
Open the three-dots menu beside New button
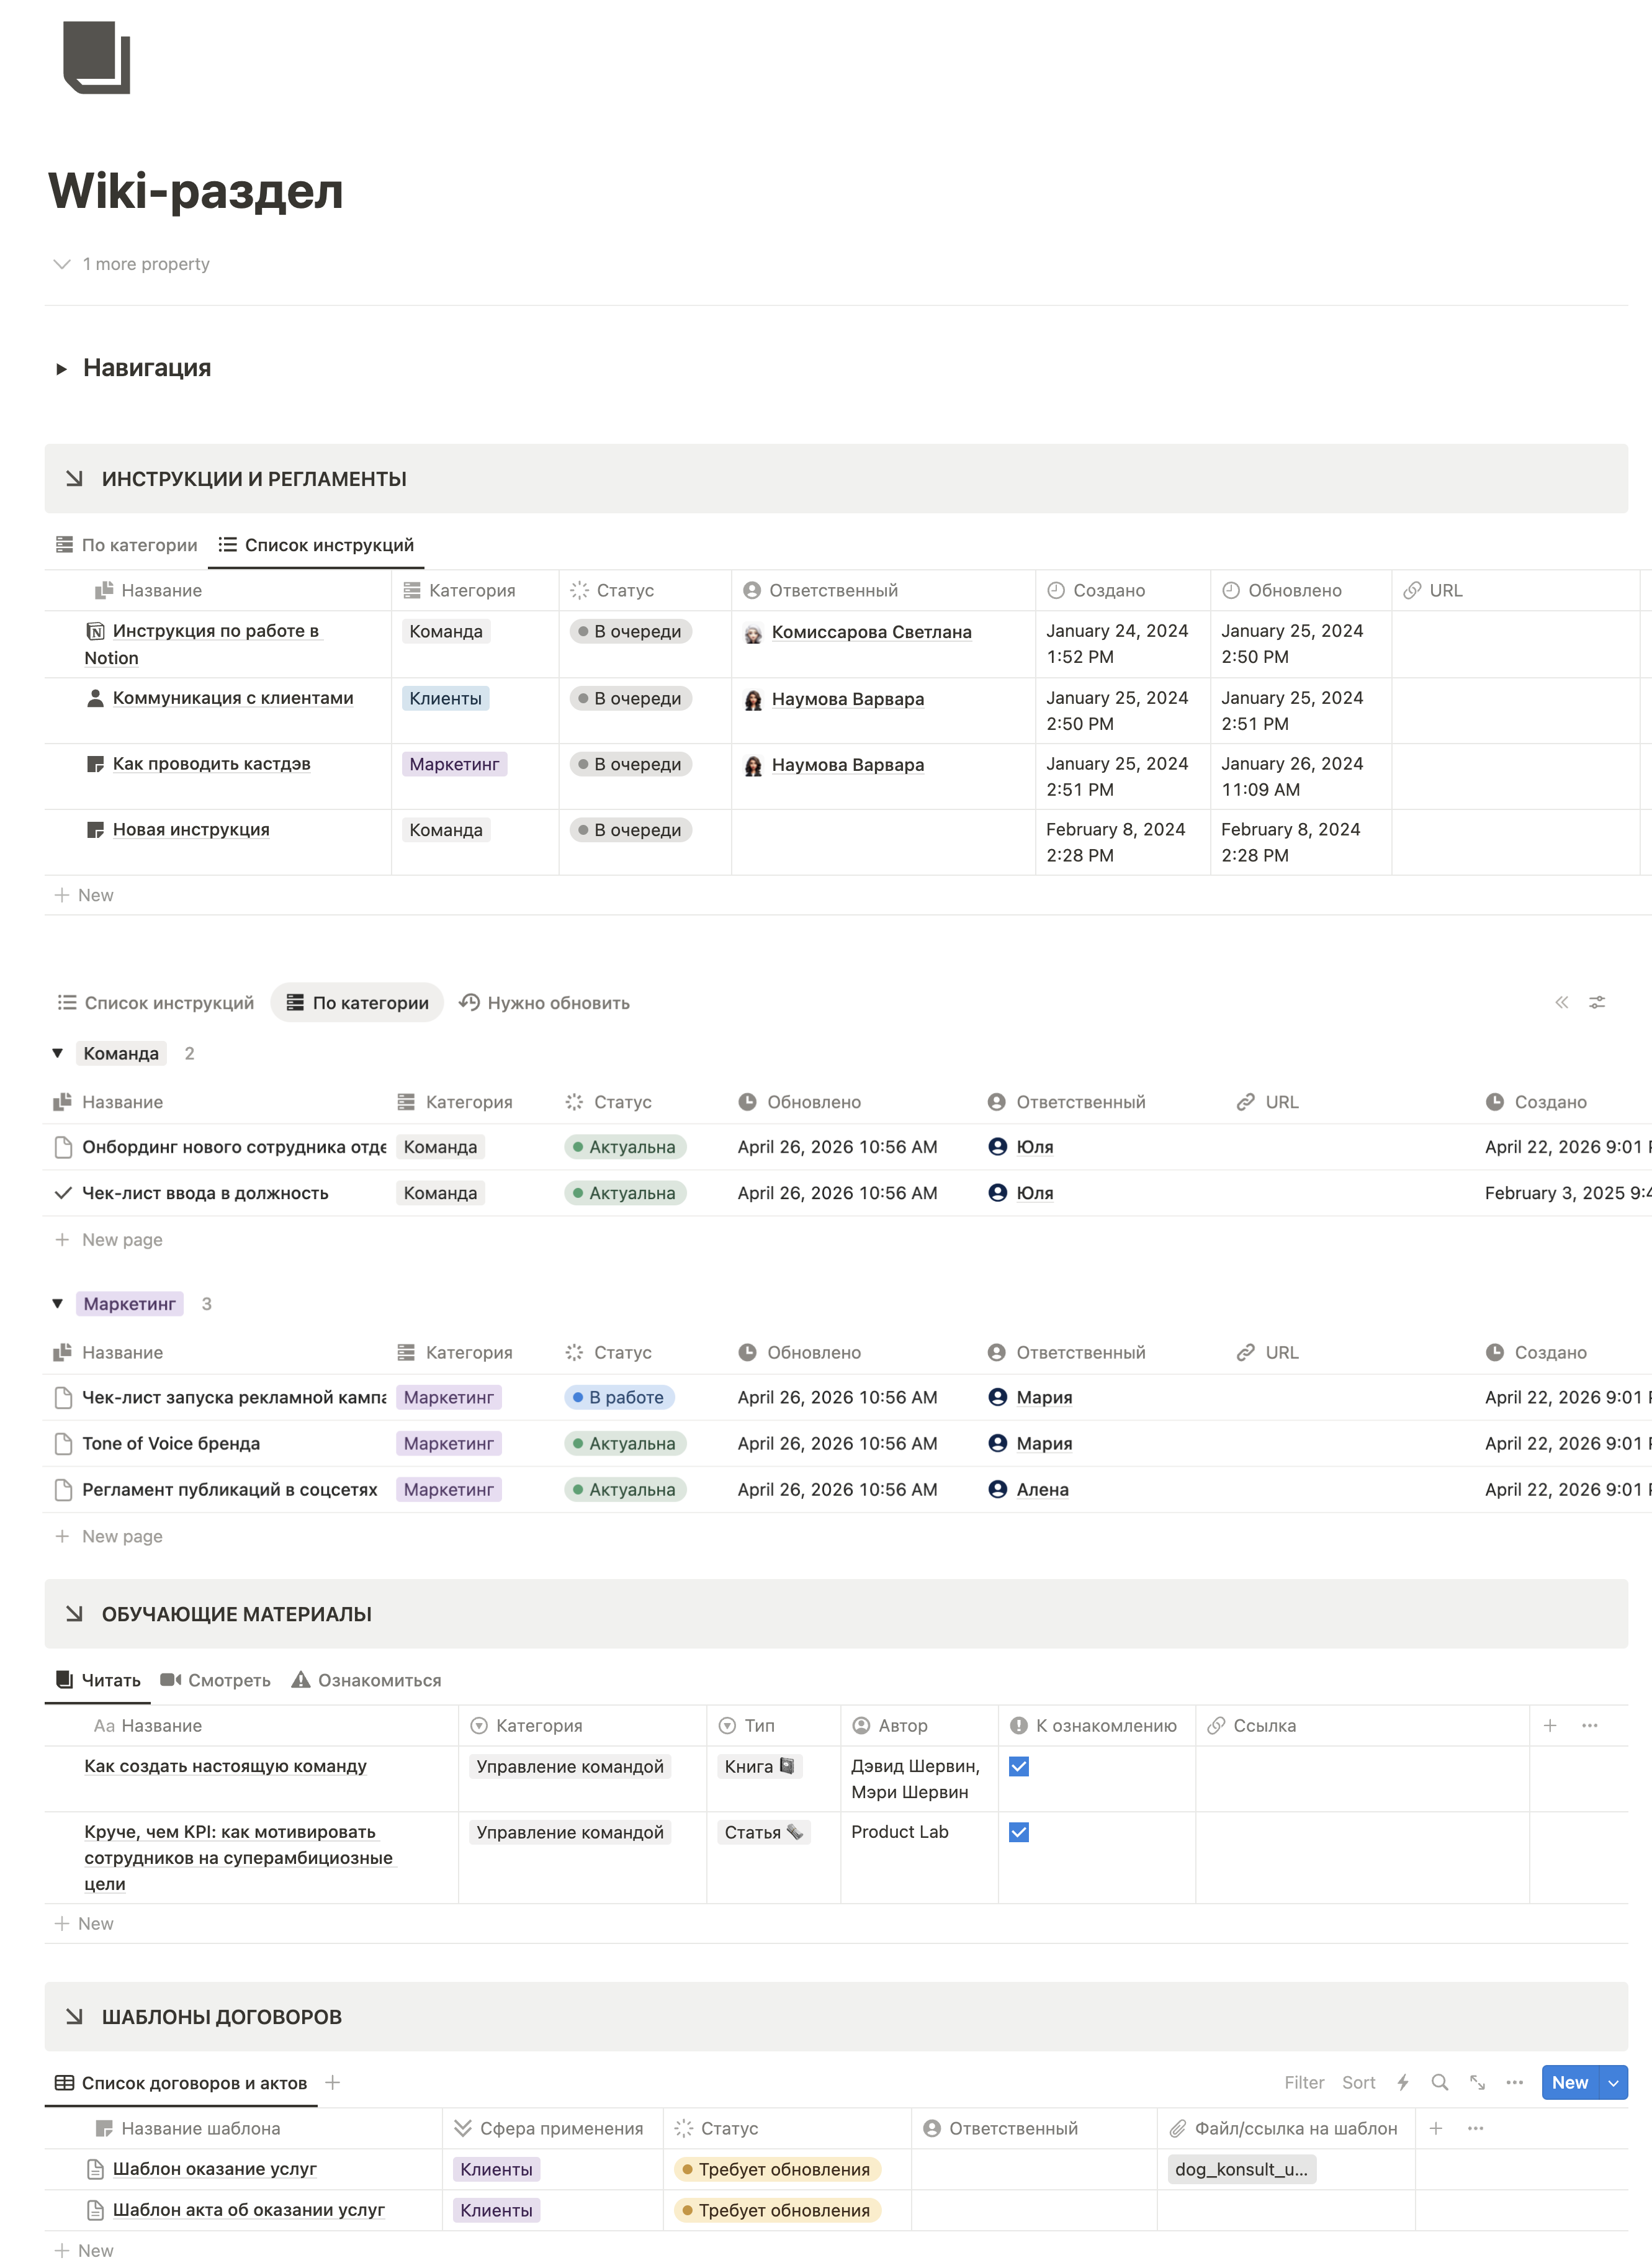[1514, 2082]
